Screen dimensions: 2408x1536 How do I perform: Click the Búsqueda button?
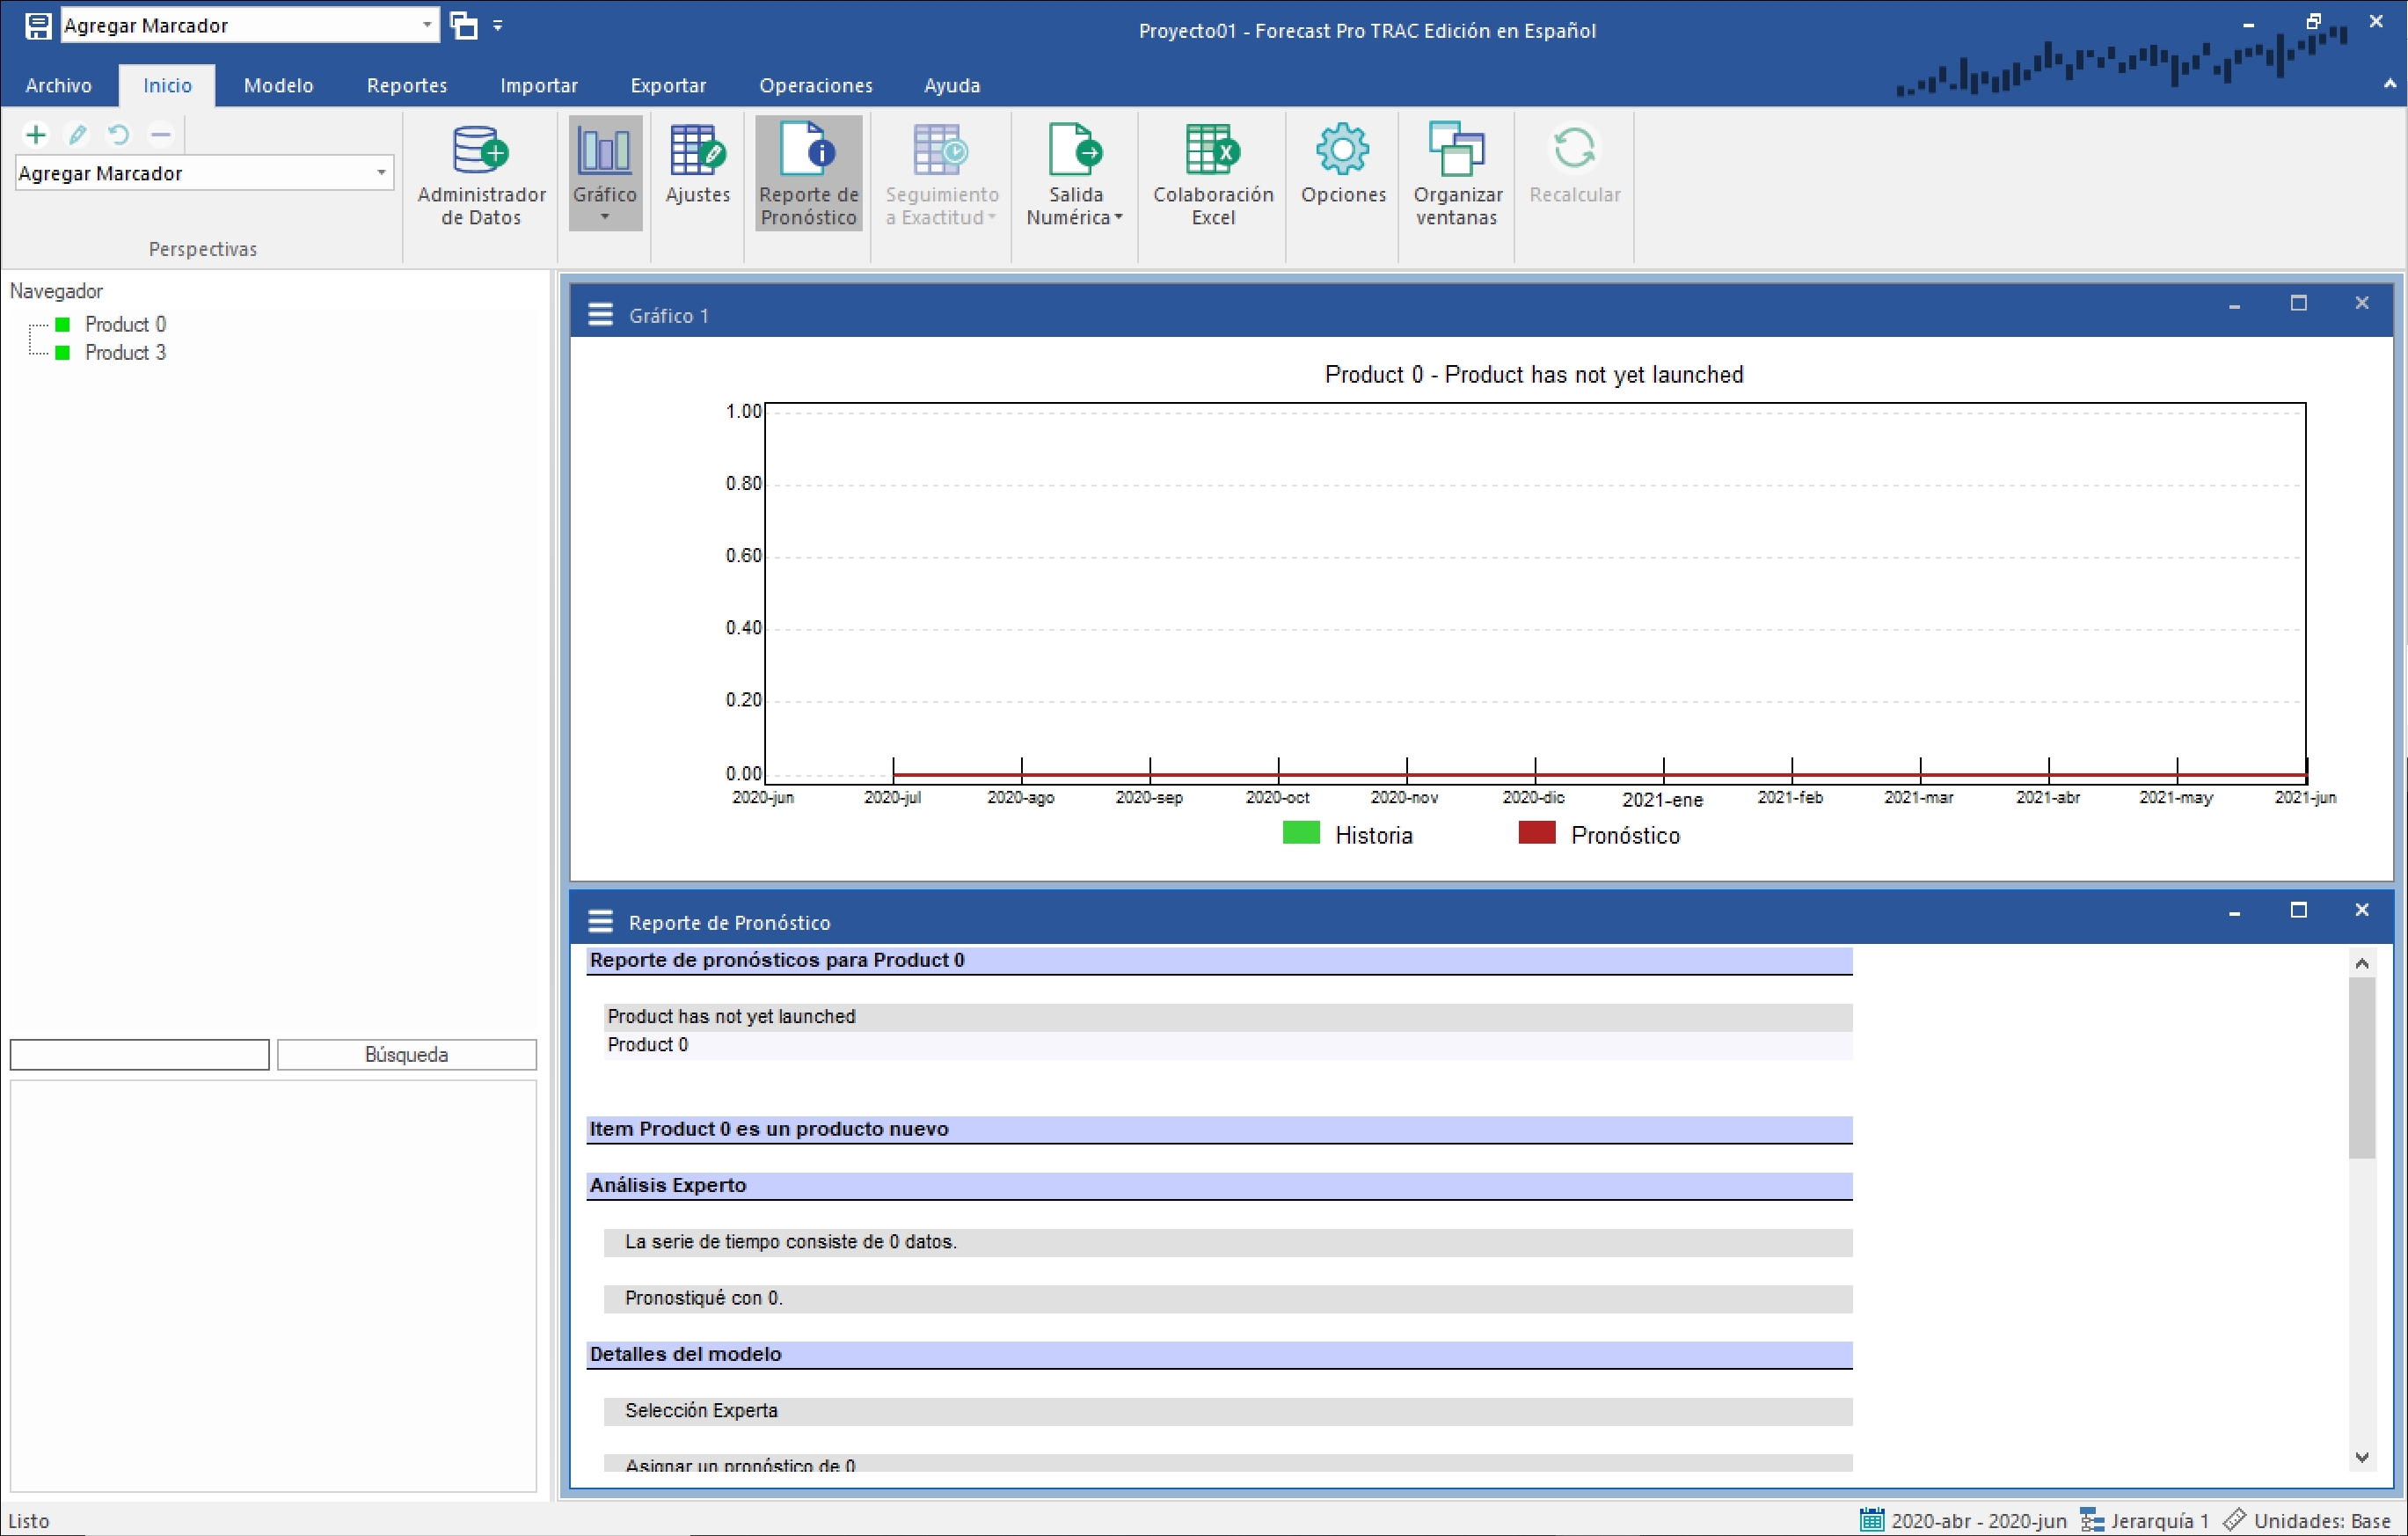pyautogui.click(x=406, y=1054)
